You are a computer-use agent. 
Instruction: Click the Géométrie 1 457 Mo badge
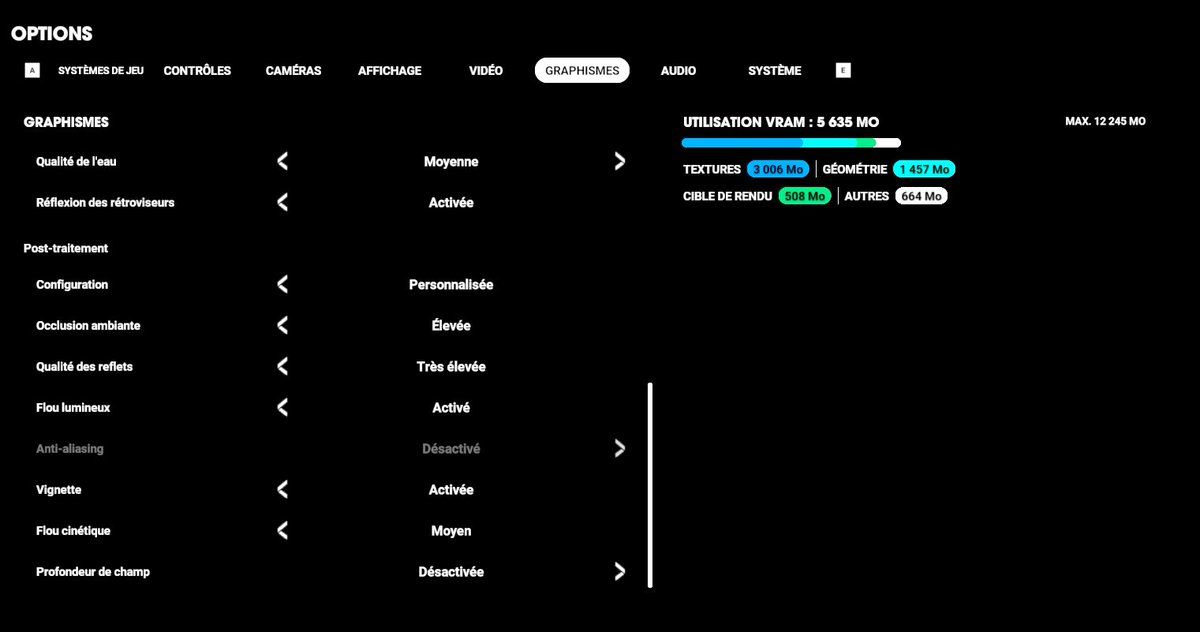pyautogui.click(x=924, y=169)
